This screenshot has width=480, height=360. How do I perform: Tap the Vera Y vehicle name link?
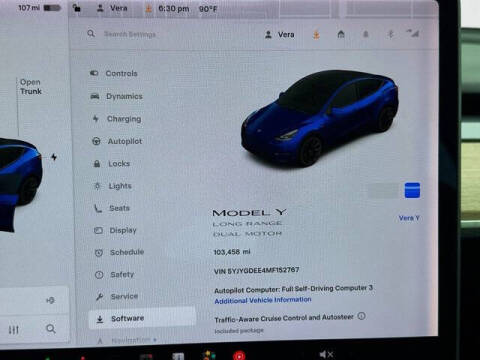tap(409, 218)
